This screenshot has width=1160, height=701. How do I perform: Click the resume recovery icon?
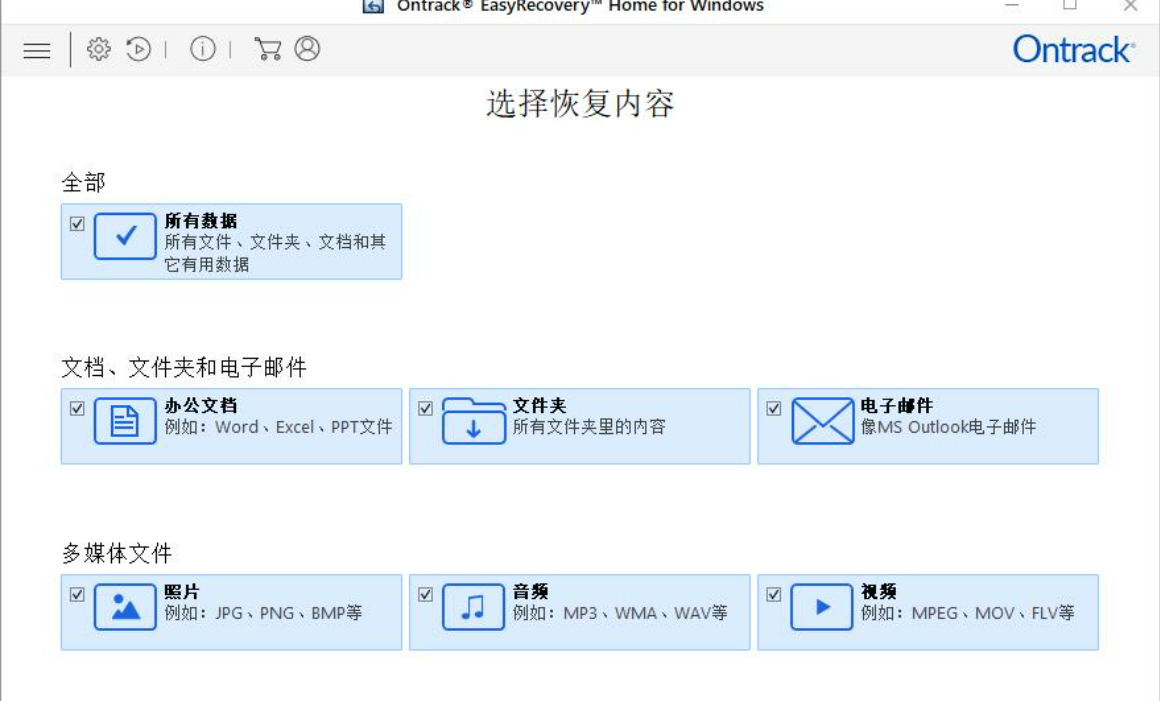(x=139, y=49)
